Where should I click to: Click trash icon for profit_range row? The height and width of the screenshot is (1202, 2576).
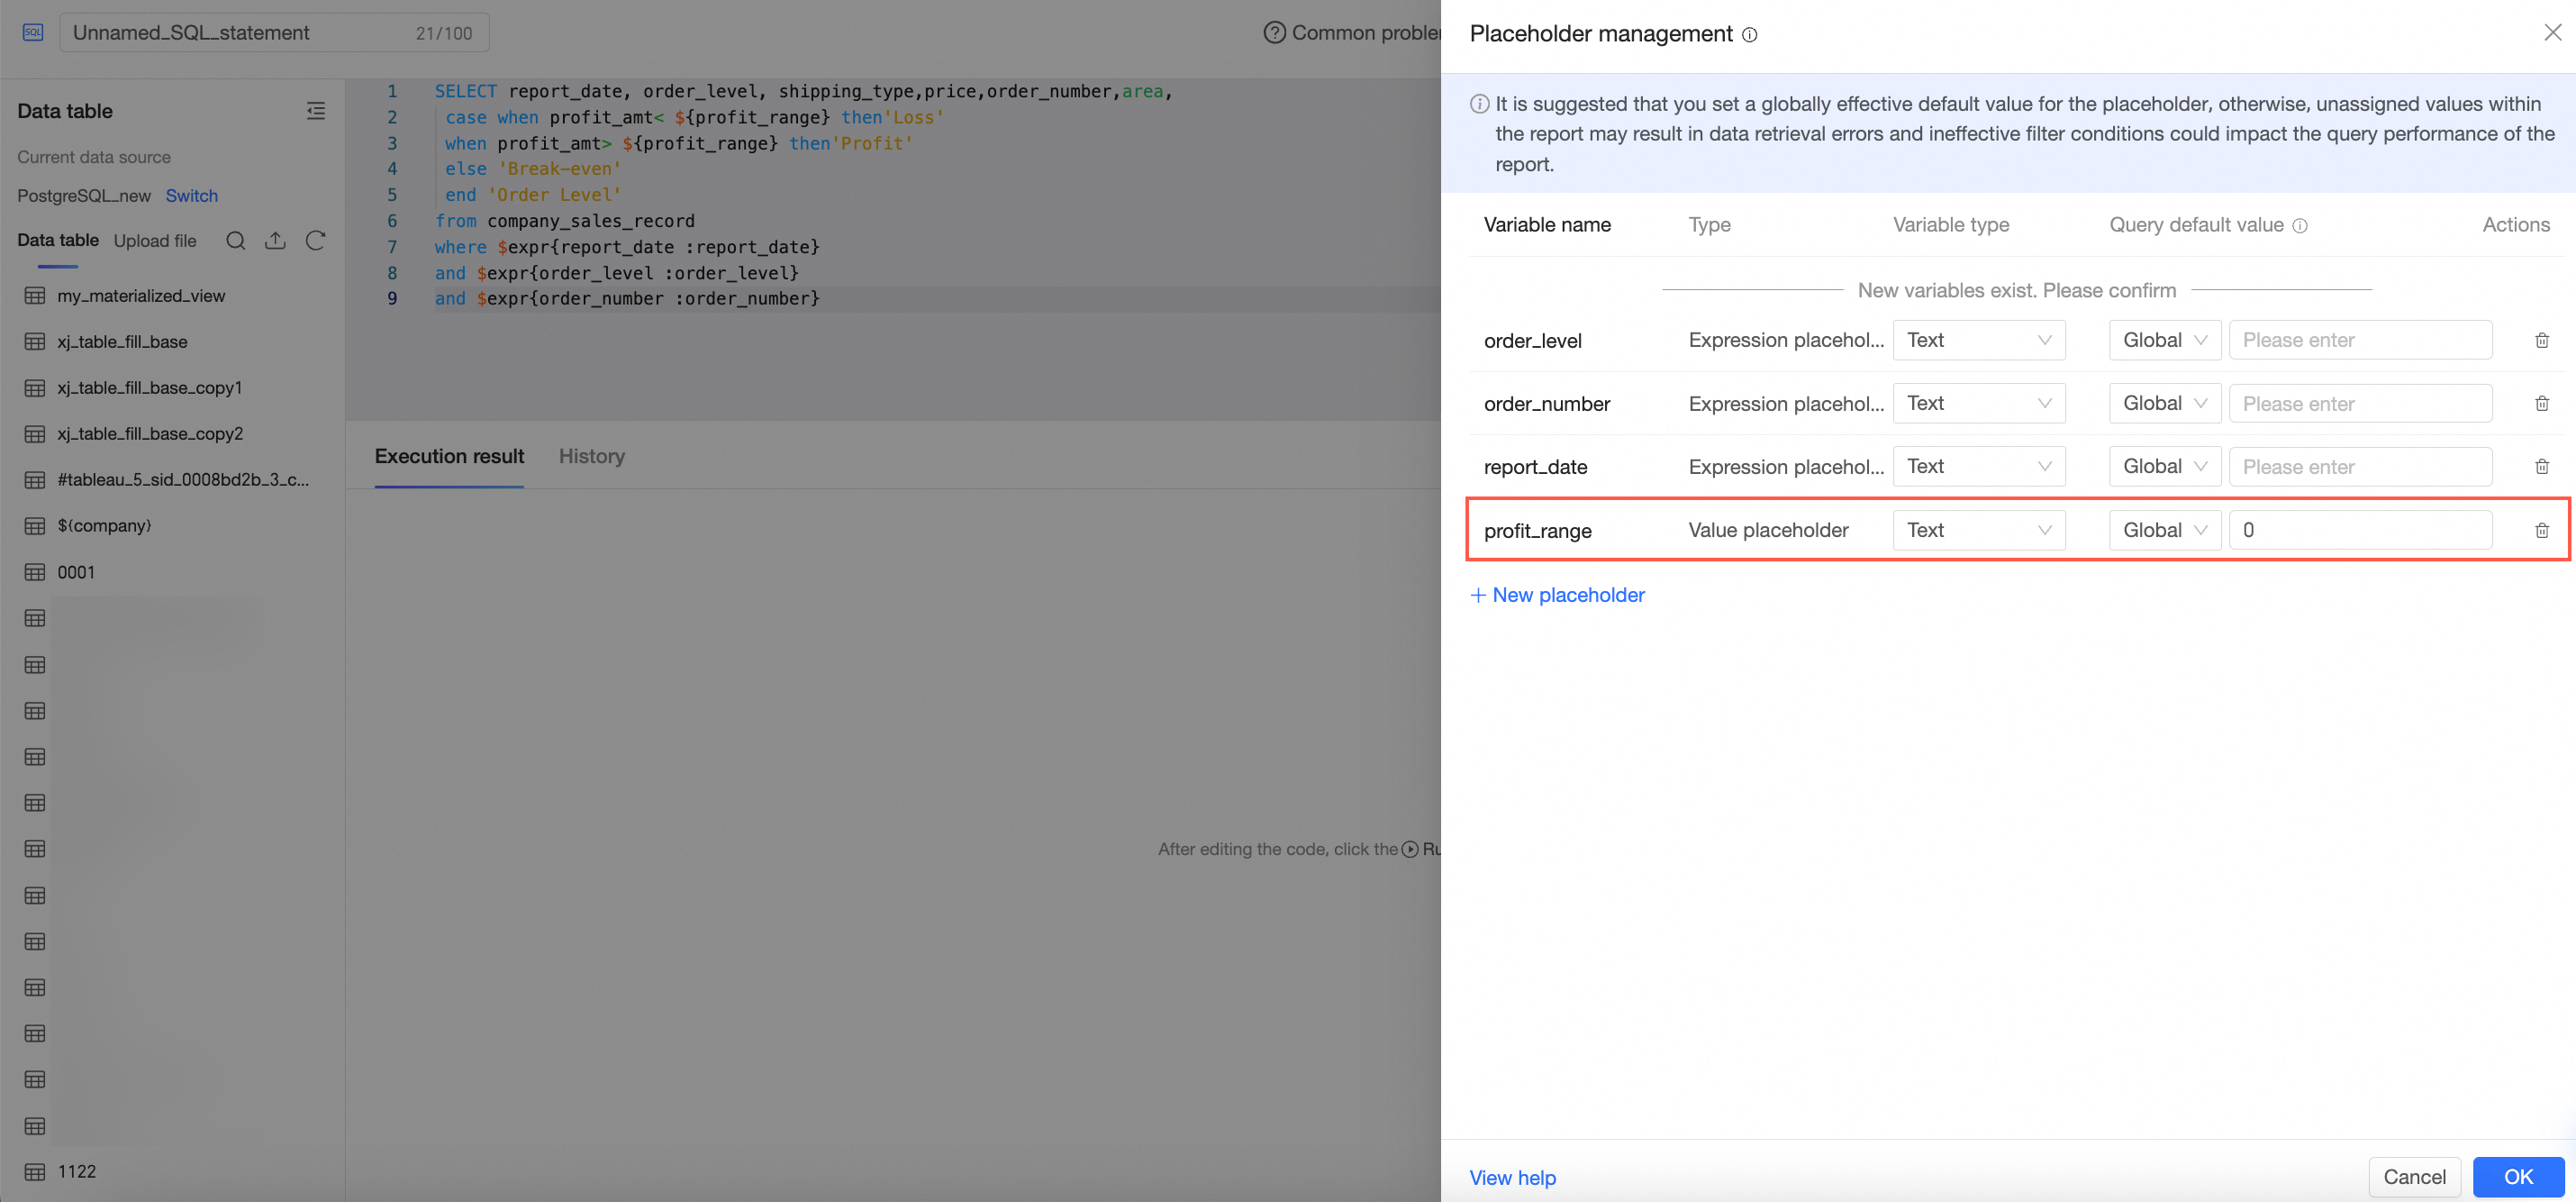(2541, 530)
